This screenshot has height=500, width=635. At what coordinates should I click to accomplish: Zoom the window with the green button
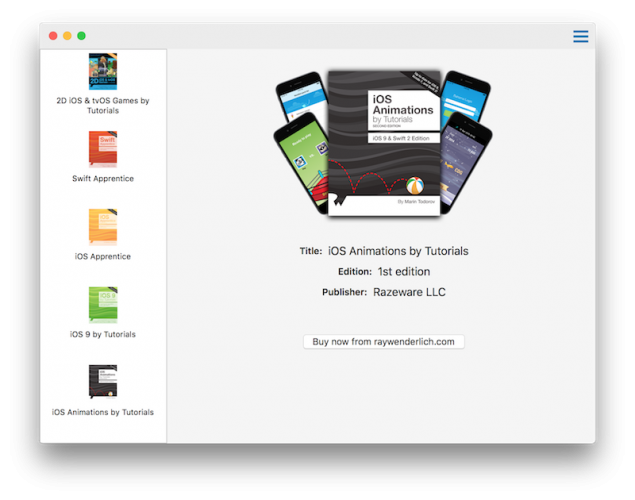(x=81, y=36)
